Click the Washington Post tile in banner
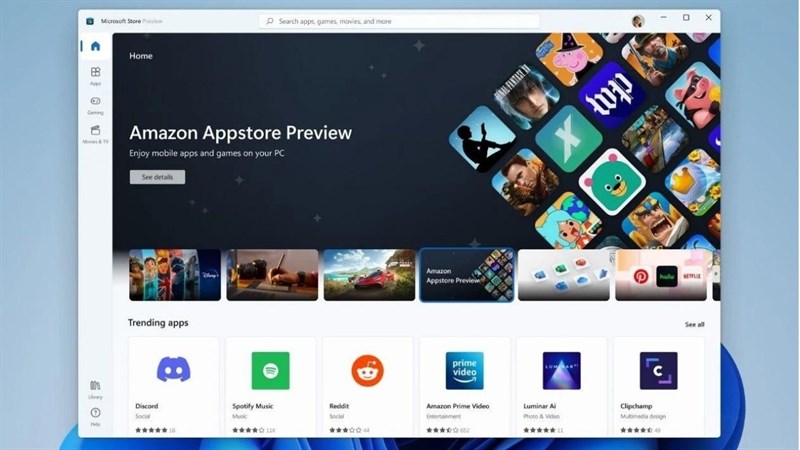Image resolution: width=800 pixels, height=450 pixels. (612, 95)
